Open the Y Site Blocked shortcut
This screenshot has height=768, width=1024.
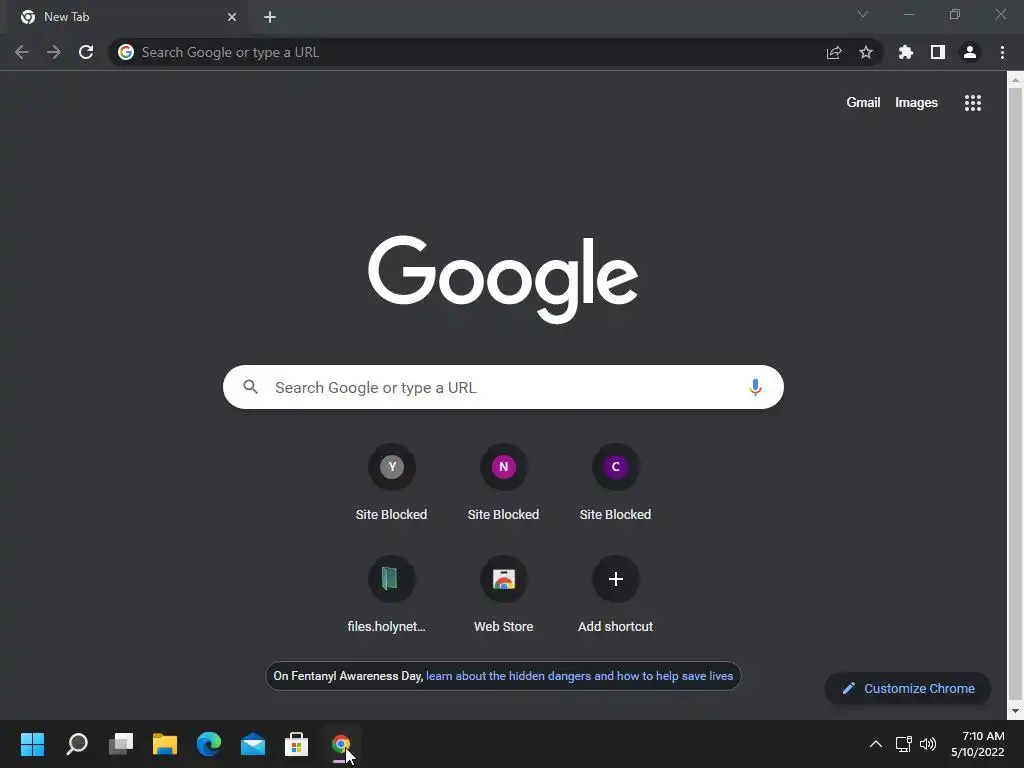(x=391, y=483)
